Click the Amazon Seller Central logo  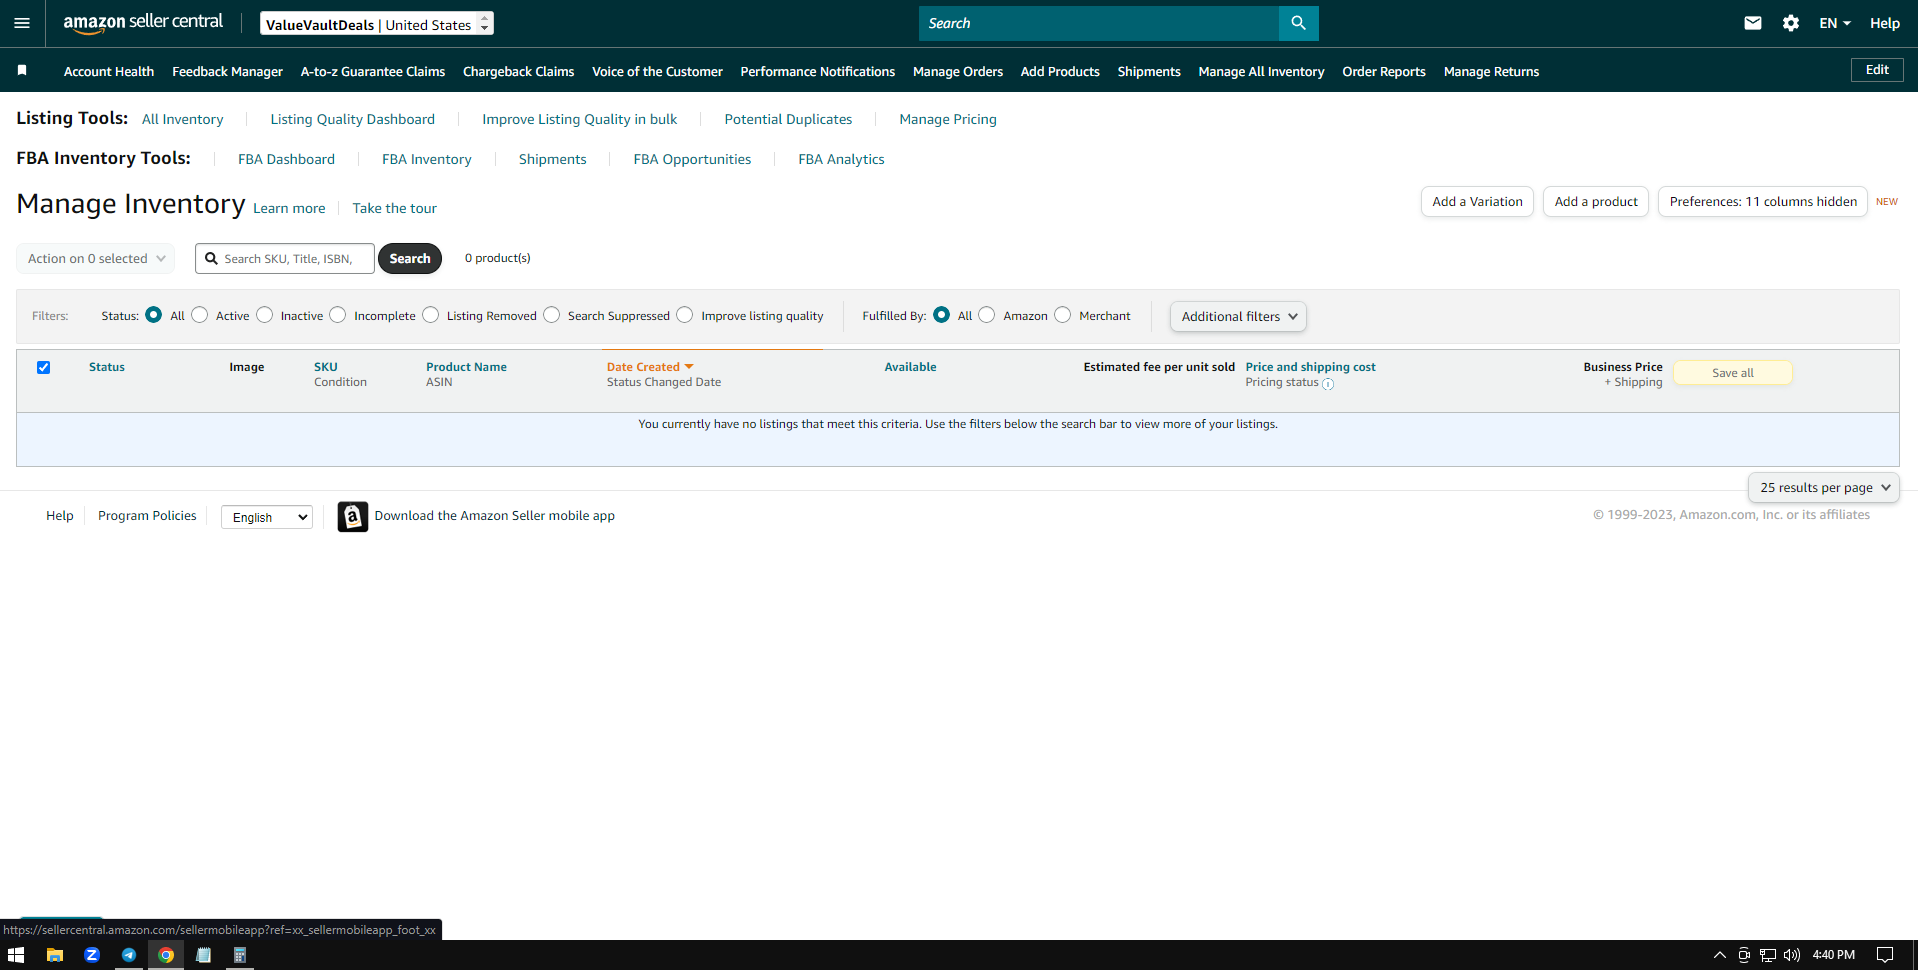143,23
